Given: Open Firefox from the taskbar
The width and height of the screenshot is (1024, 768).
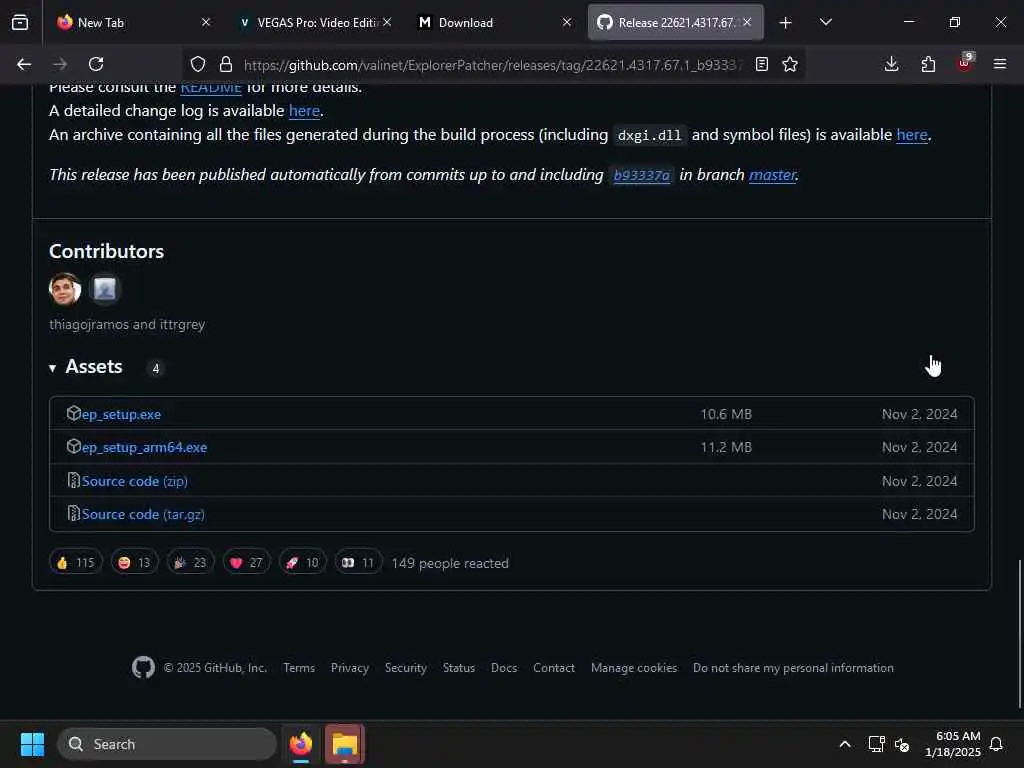Looking at the screenshot, I should point(301,744).
